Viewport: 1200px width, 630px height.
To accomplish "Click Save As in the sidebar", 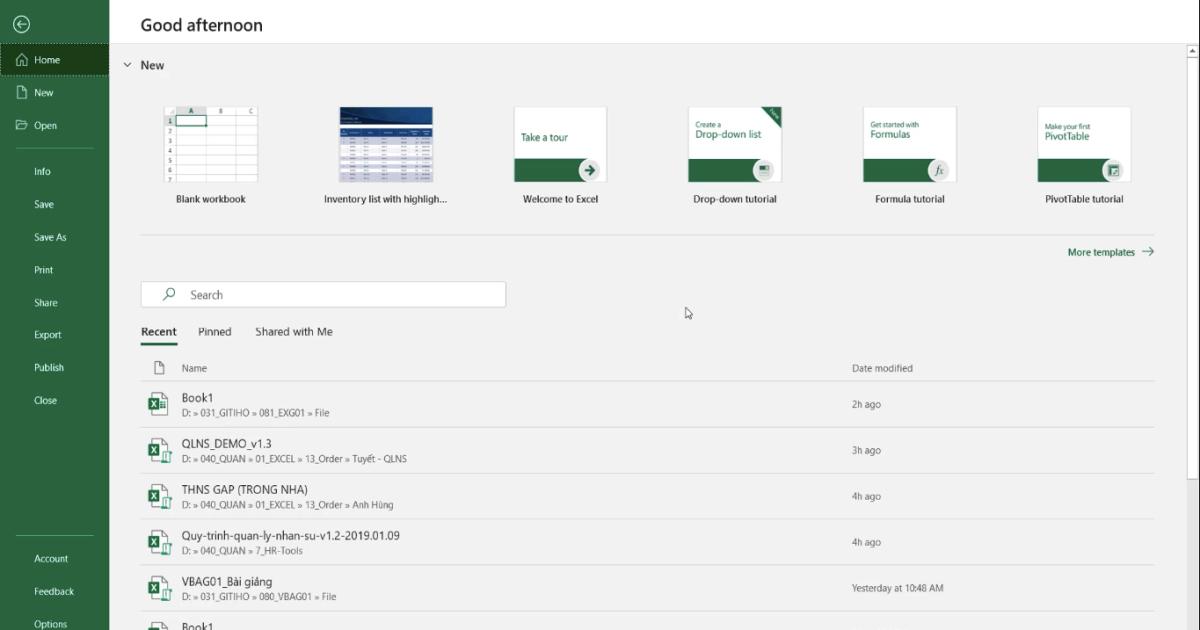I will (52, 237).
